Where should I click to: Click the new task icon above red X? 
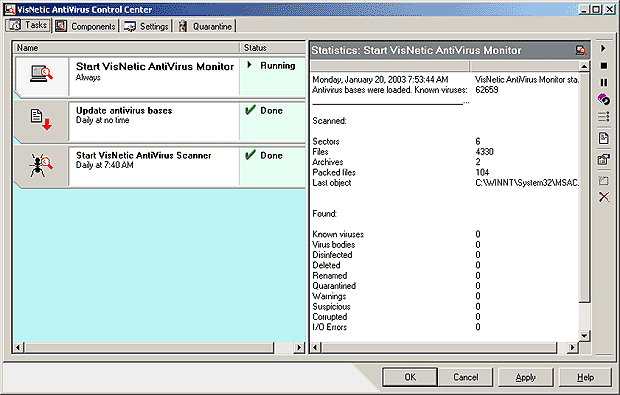(x=603, y=180)
